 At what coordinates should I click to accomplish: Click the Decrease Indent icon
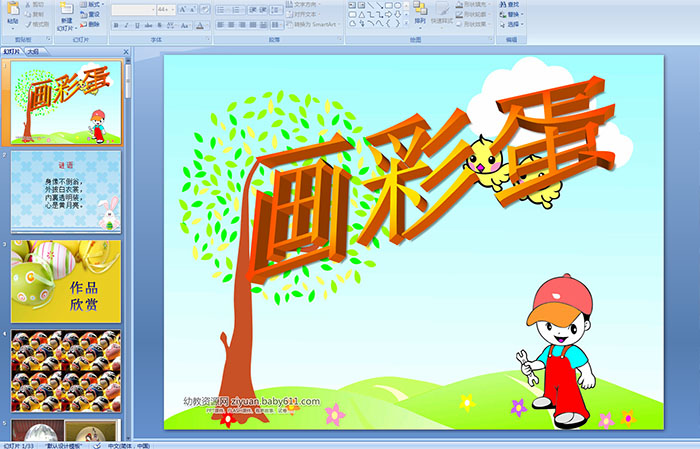(x=253, y=9)
